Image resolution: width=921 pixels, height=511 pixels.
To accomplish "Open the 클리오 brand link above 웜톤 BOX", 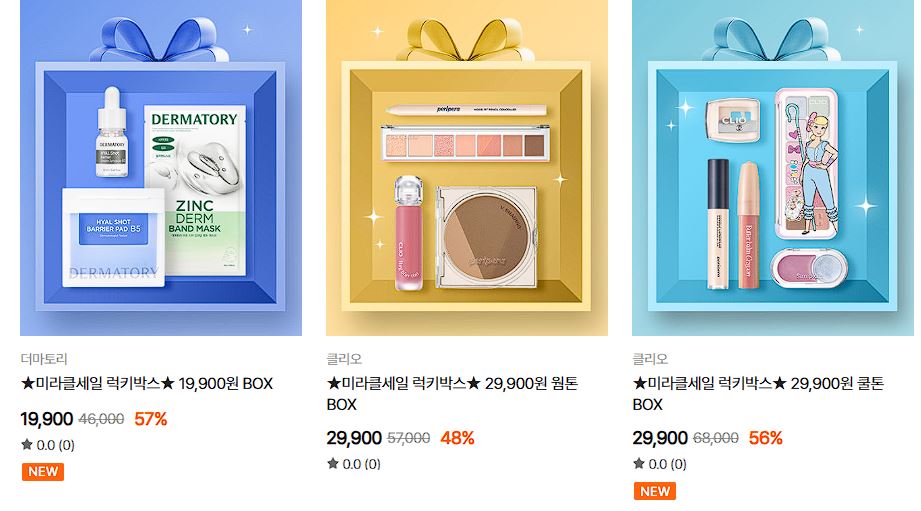I will click(344, 358).
